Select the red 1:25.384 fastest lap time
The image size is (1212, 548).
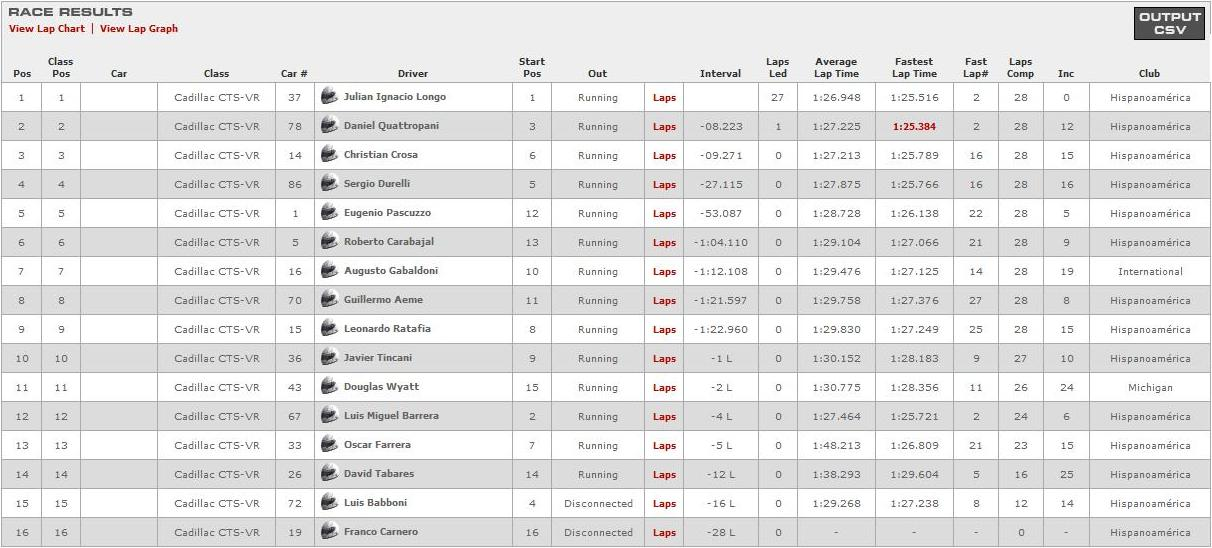915,127
